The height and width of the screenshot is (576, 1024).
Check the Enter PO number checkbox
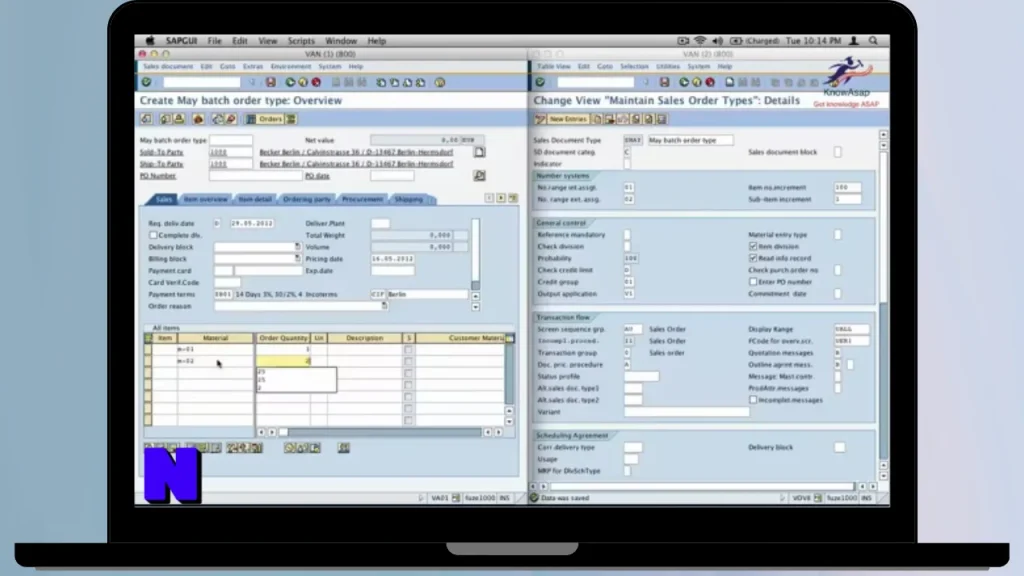[753, 281]
